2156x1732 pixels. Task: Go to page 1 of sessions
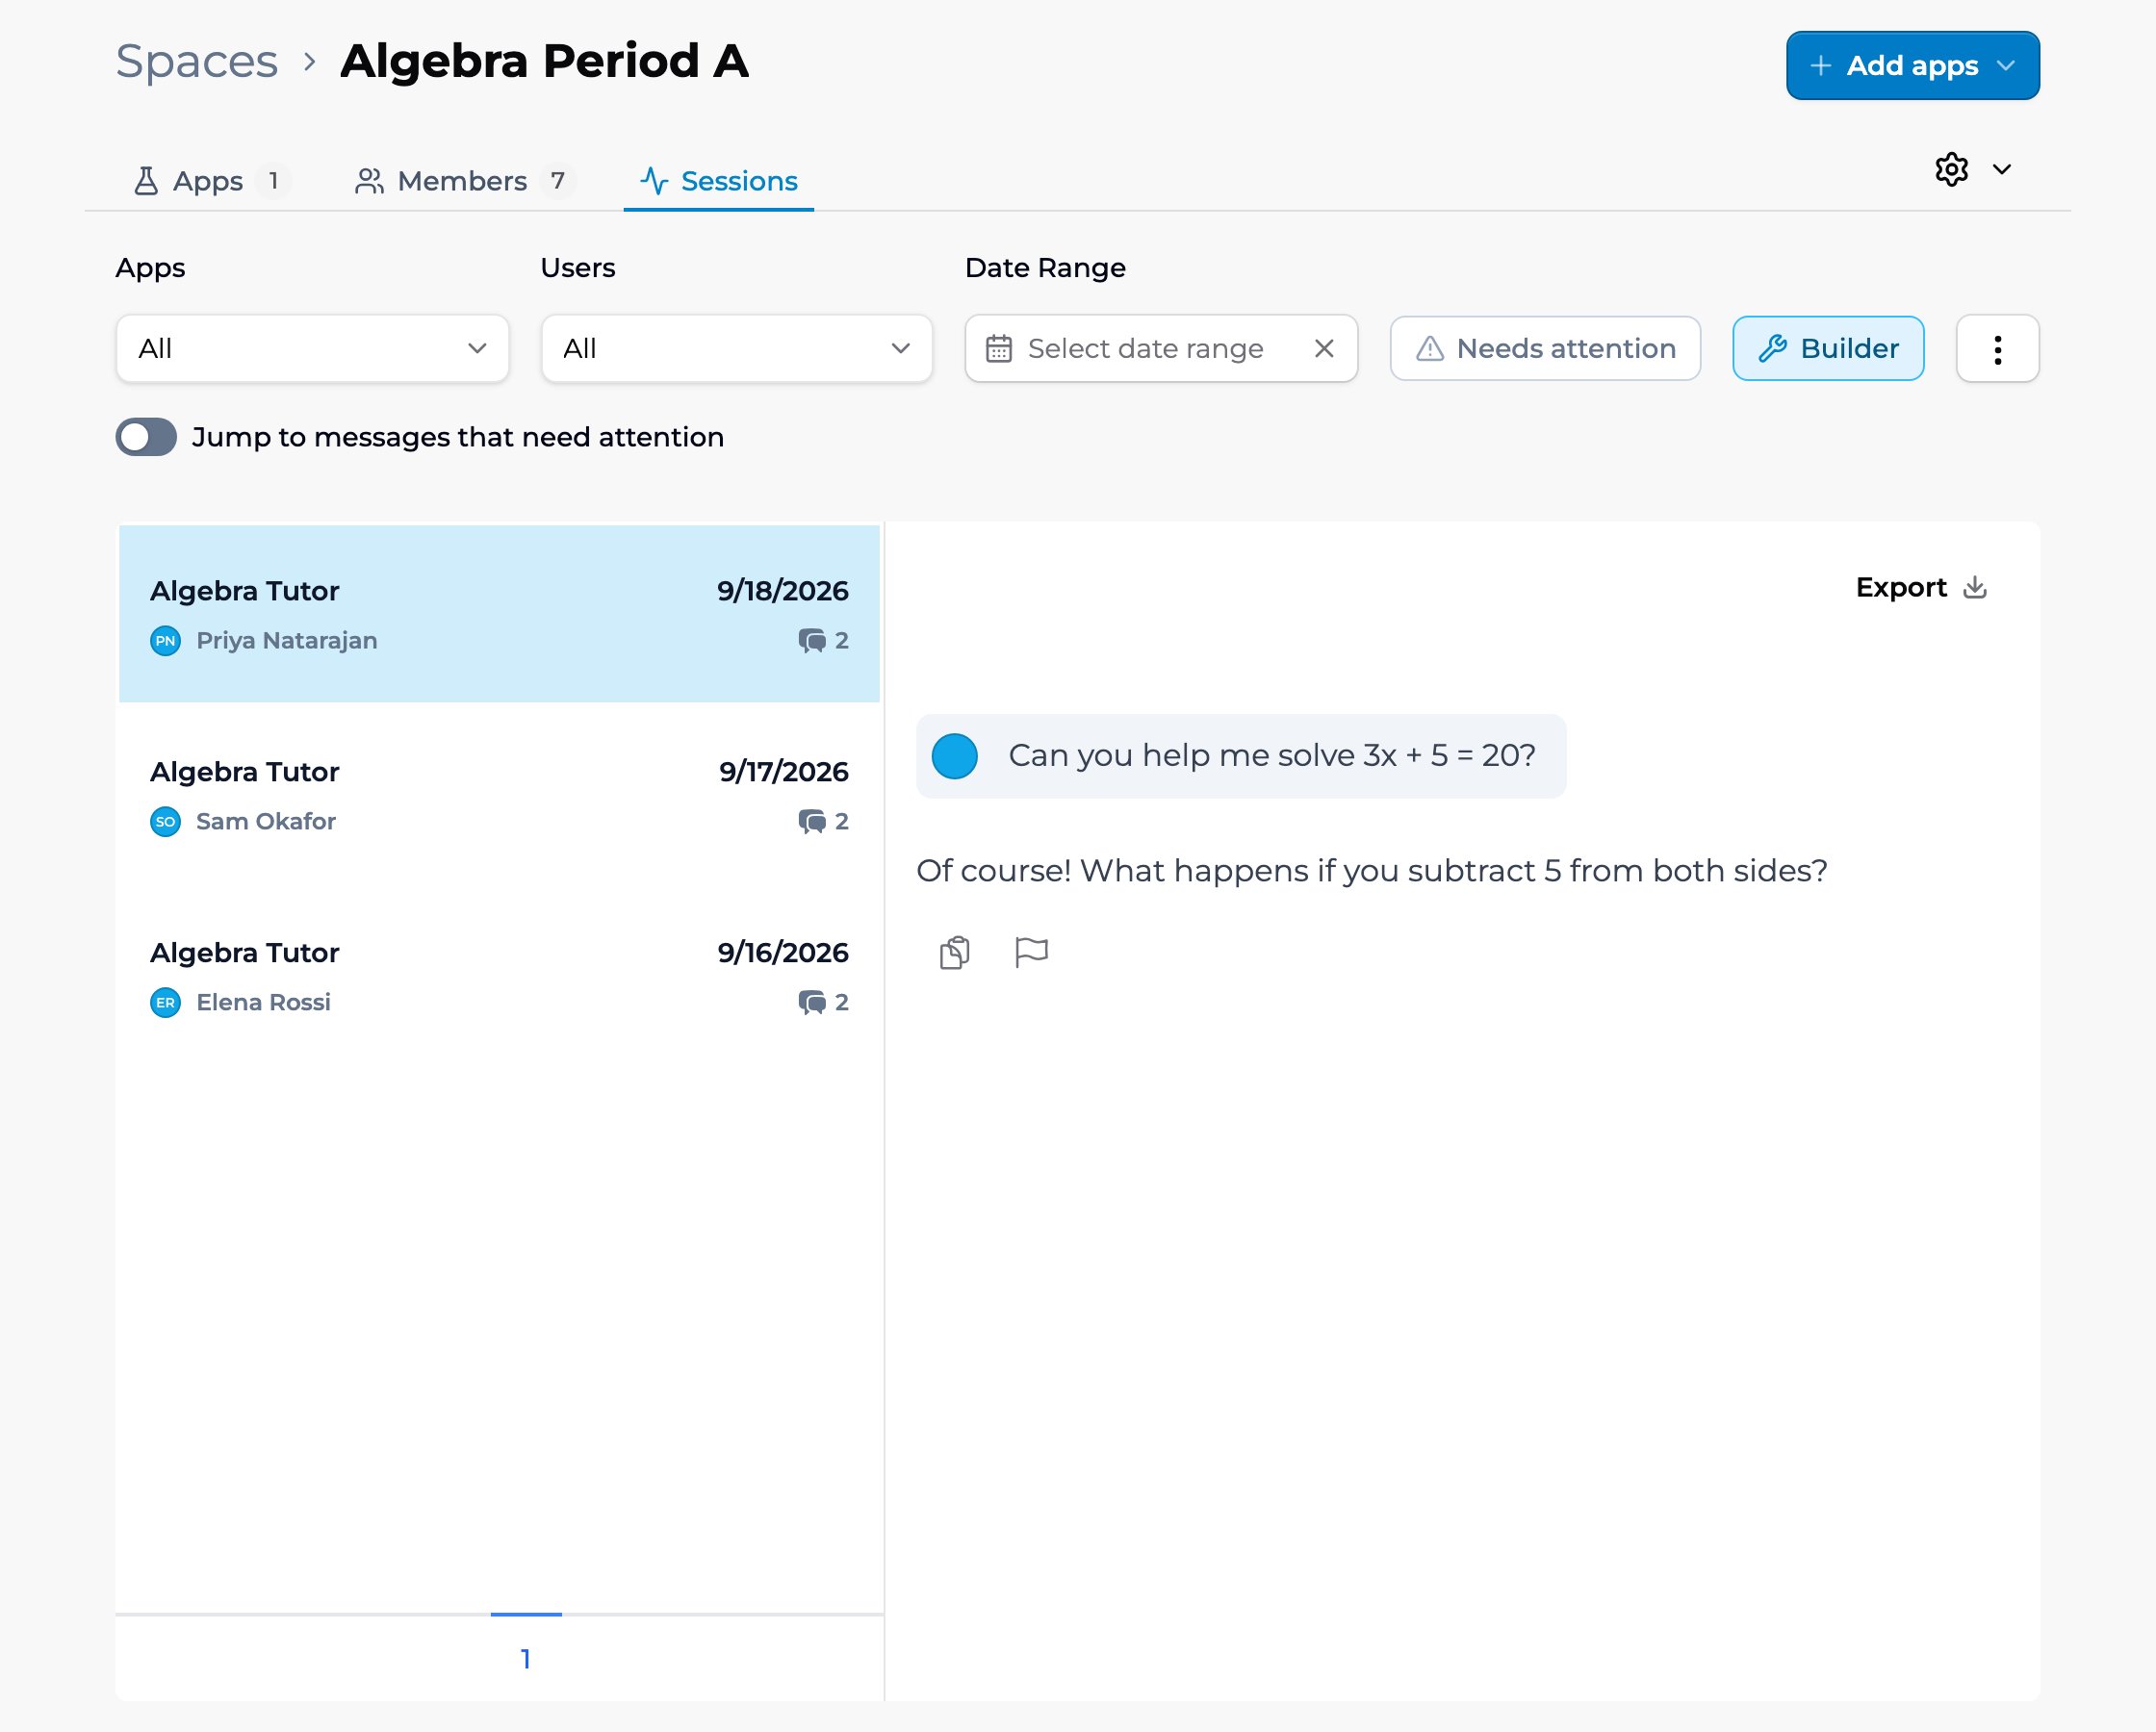[526, 1658]
